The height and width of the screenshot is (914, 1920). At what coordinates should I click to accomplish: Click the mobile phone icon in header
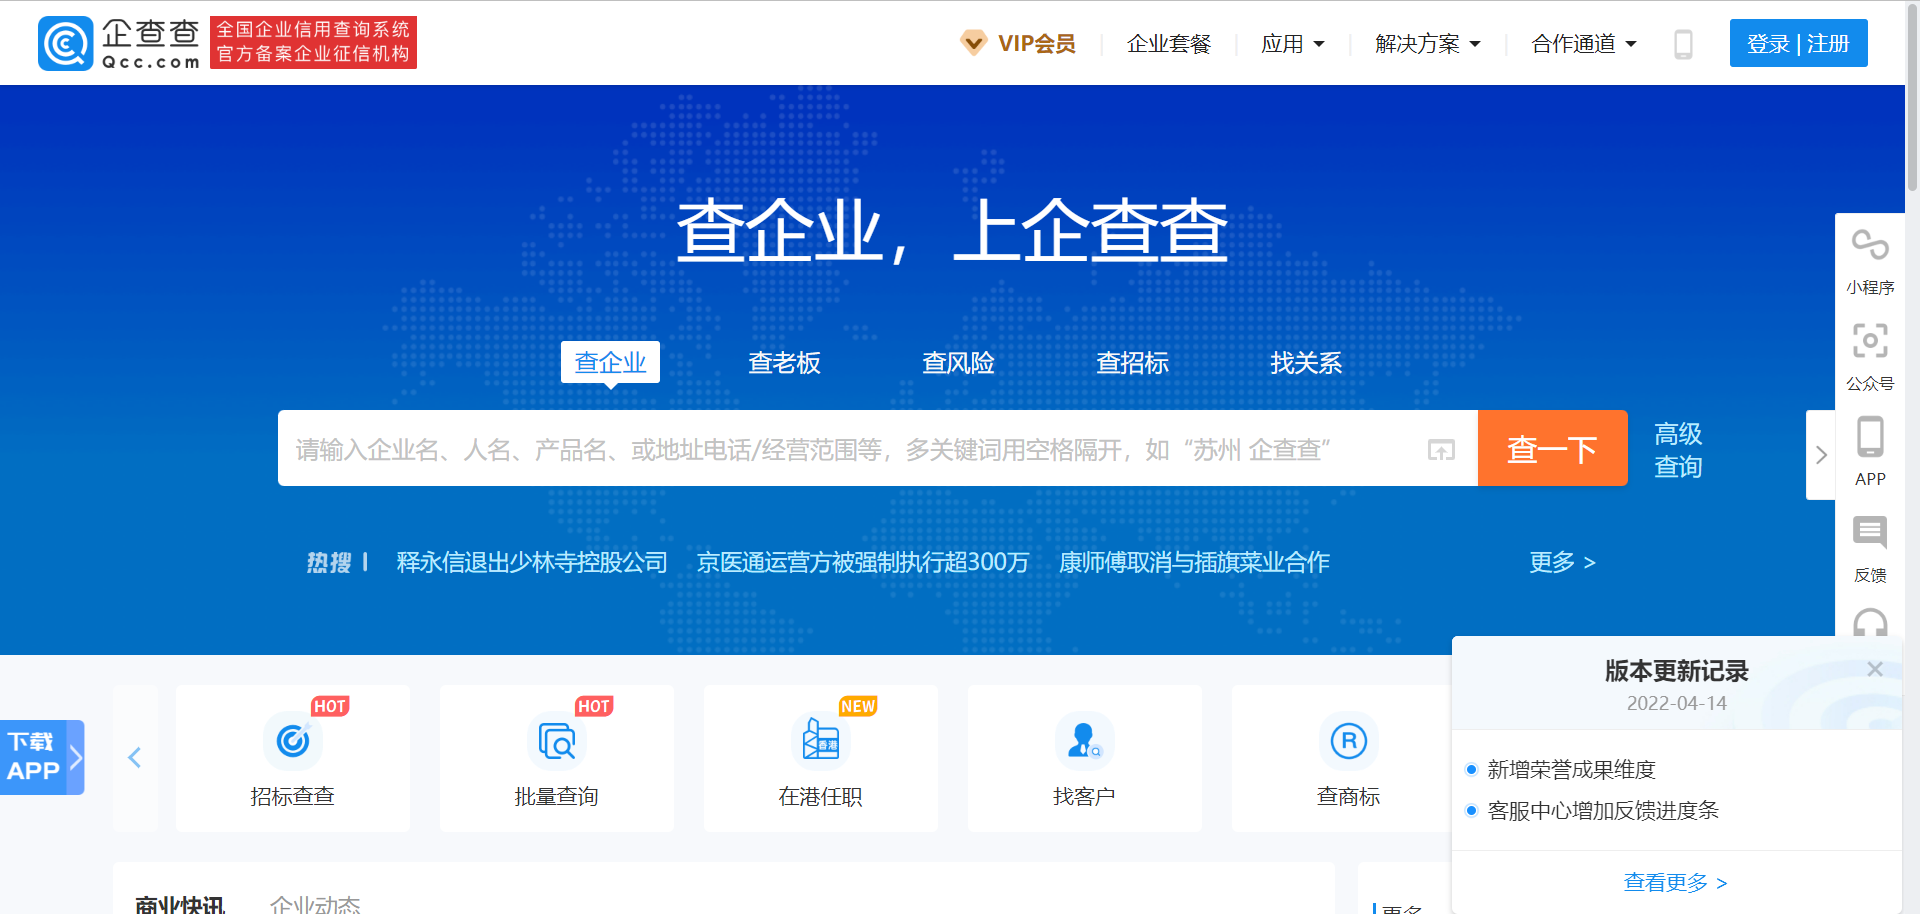1683,44
